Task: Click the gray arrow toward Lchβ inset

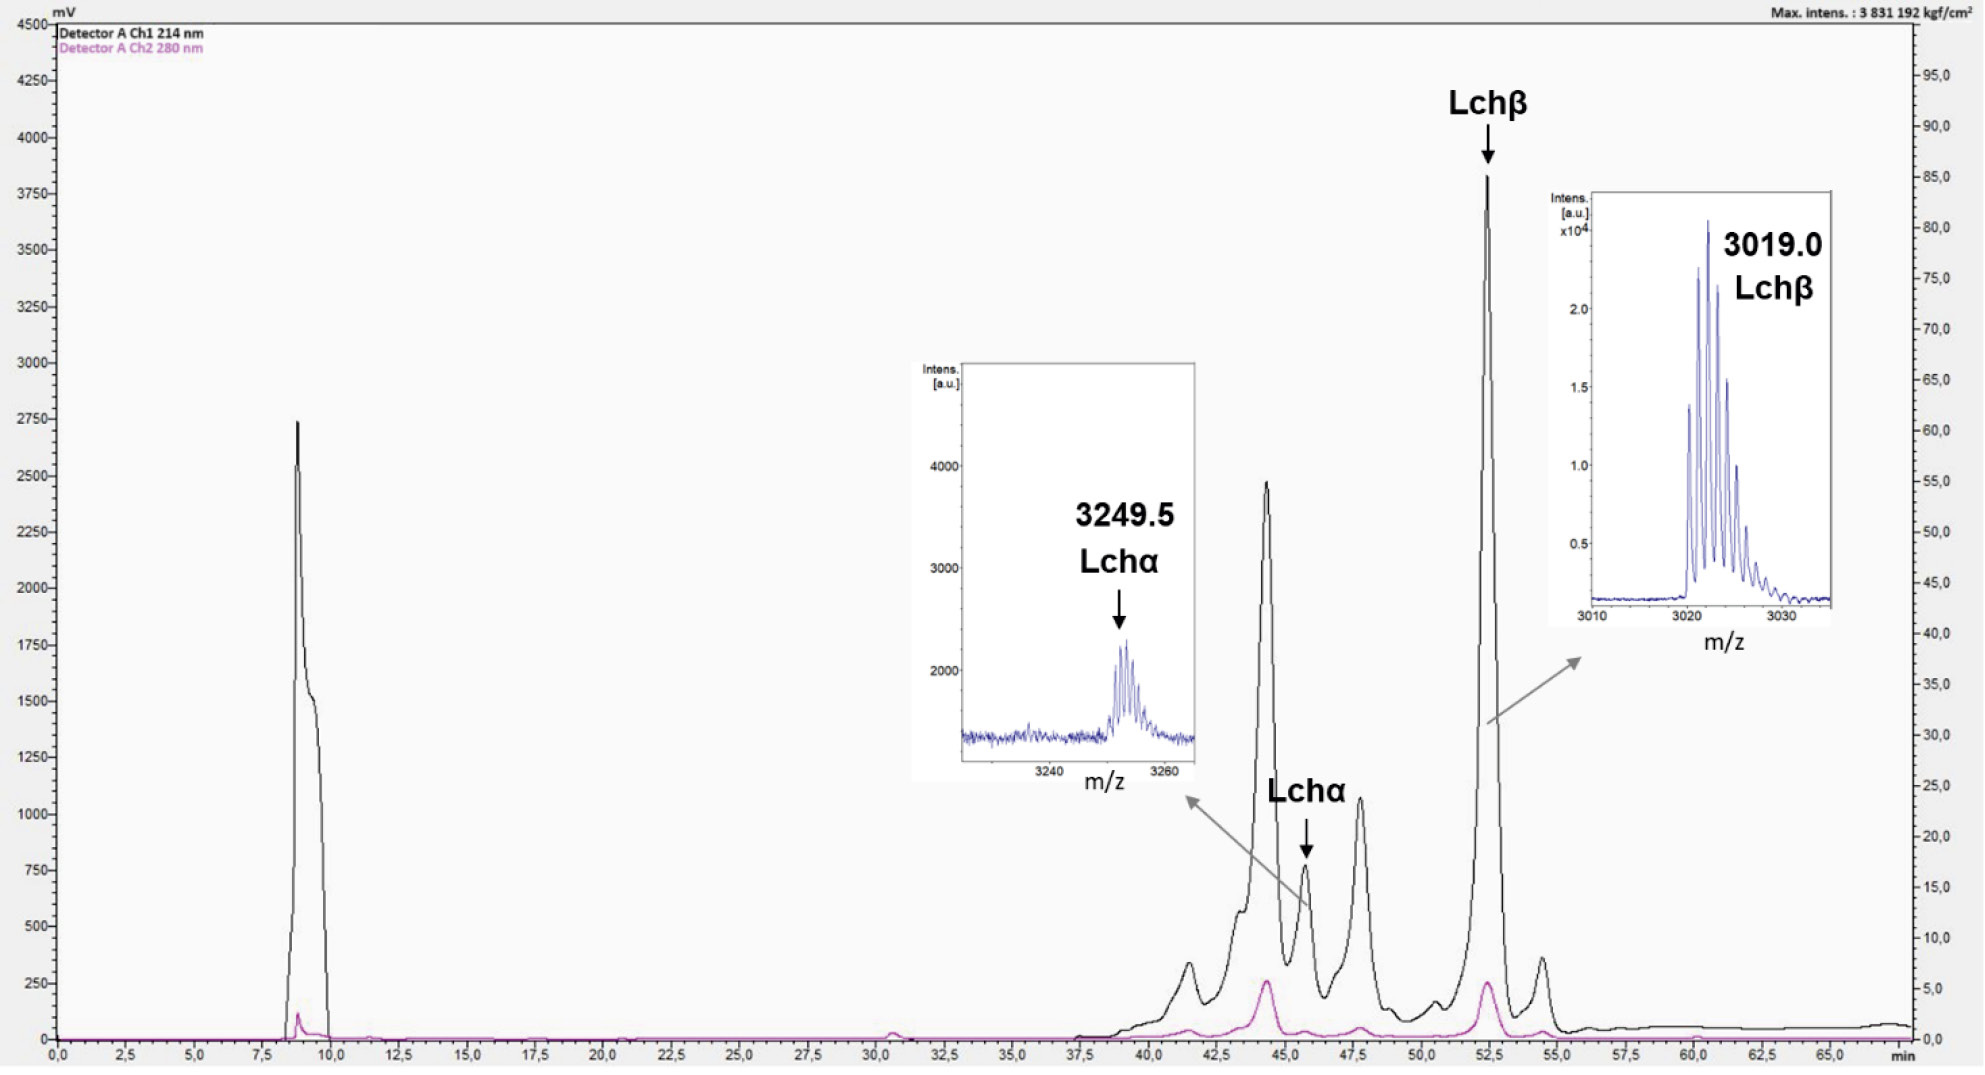Action: (x=1534, y=690)
